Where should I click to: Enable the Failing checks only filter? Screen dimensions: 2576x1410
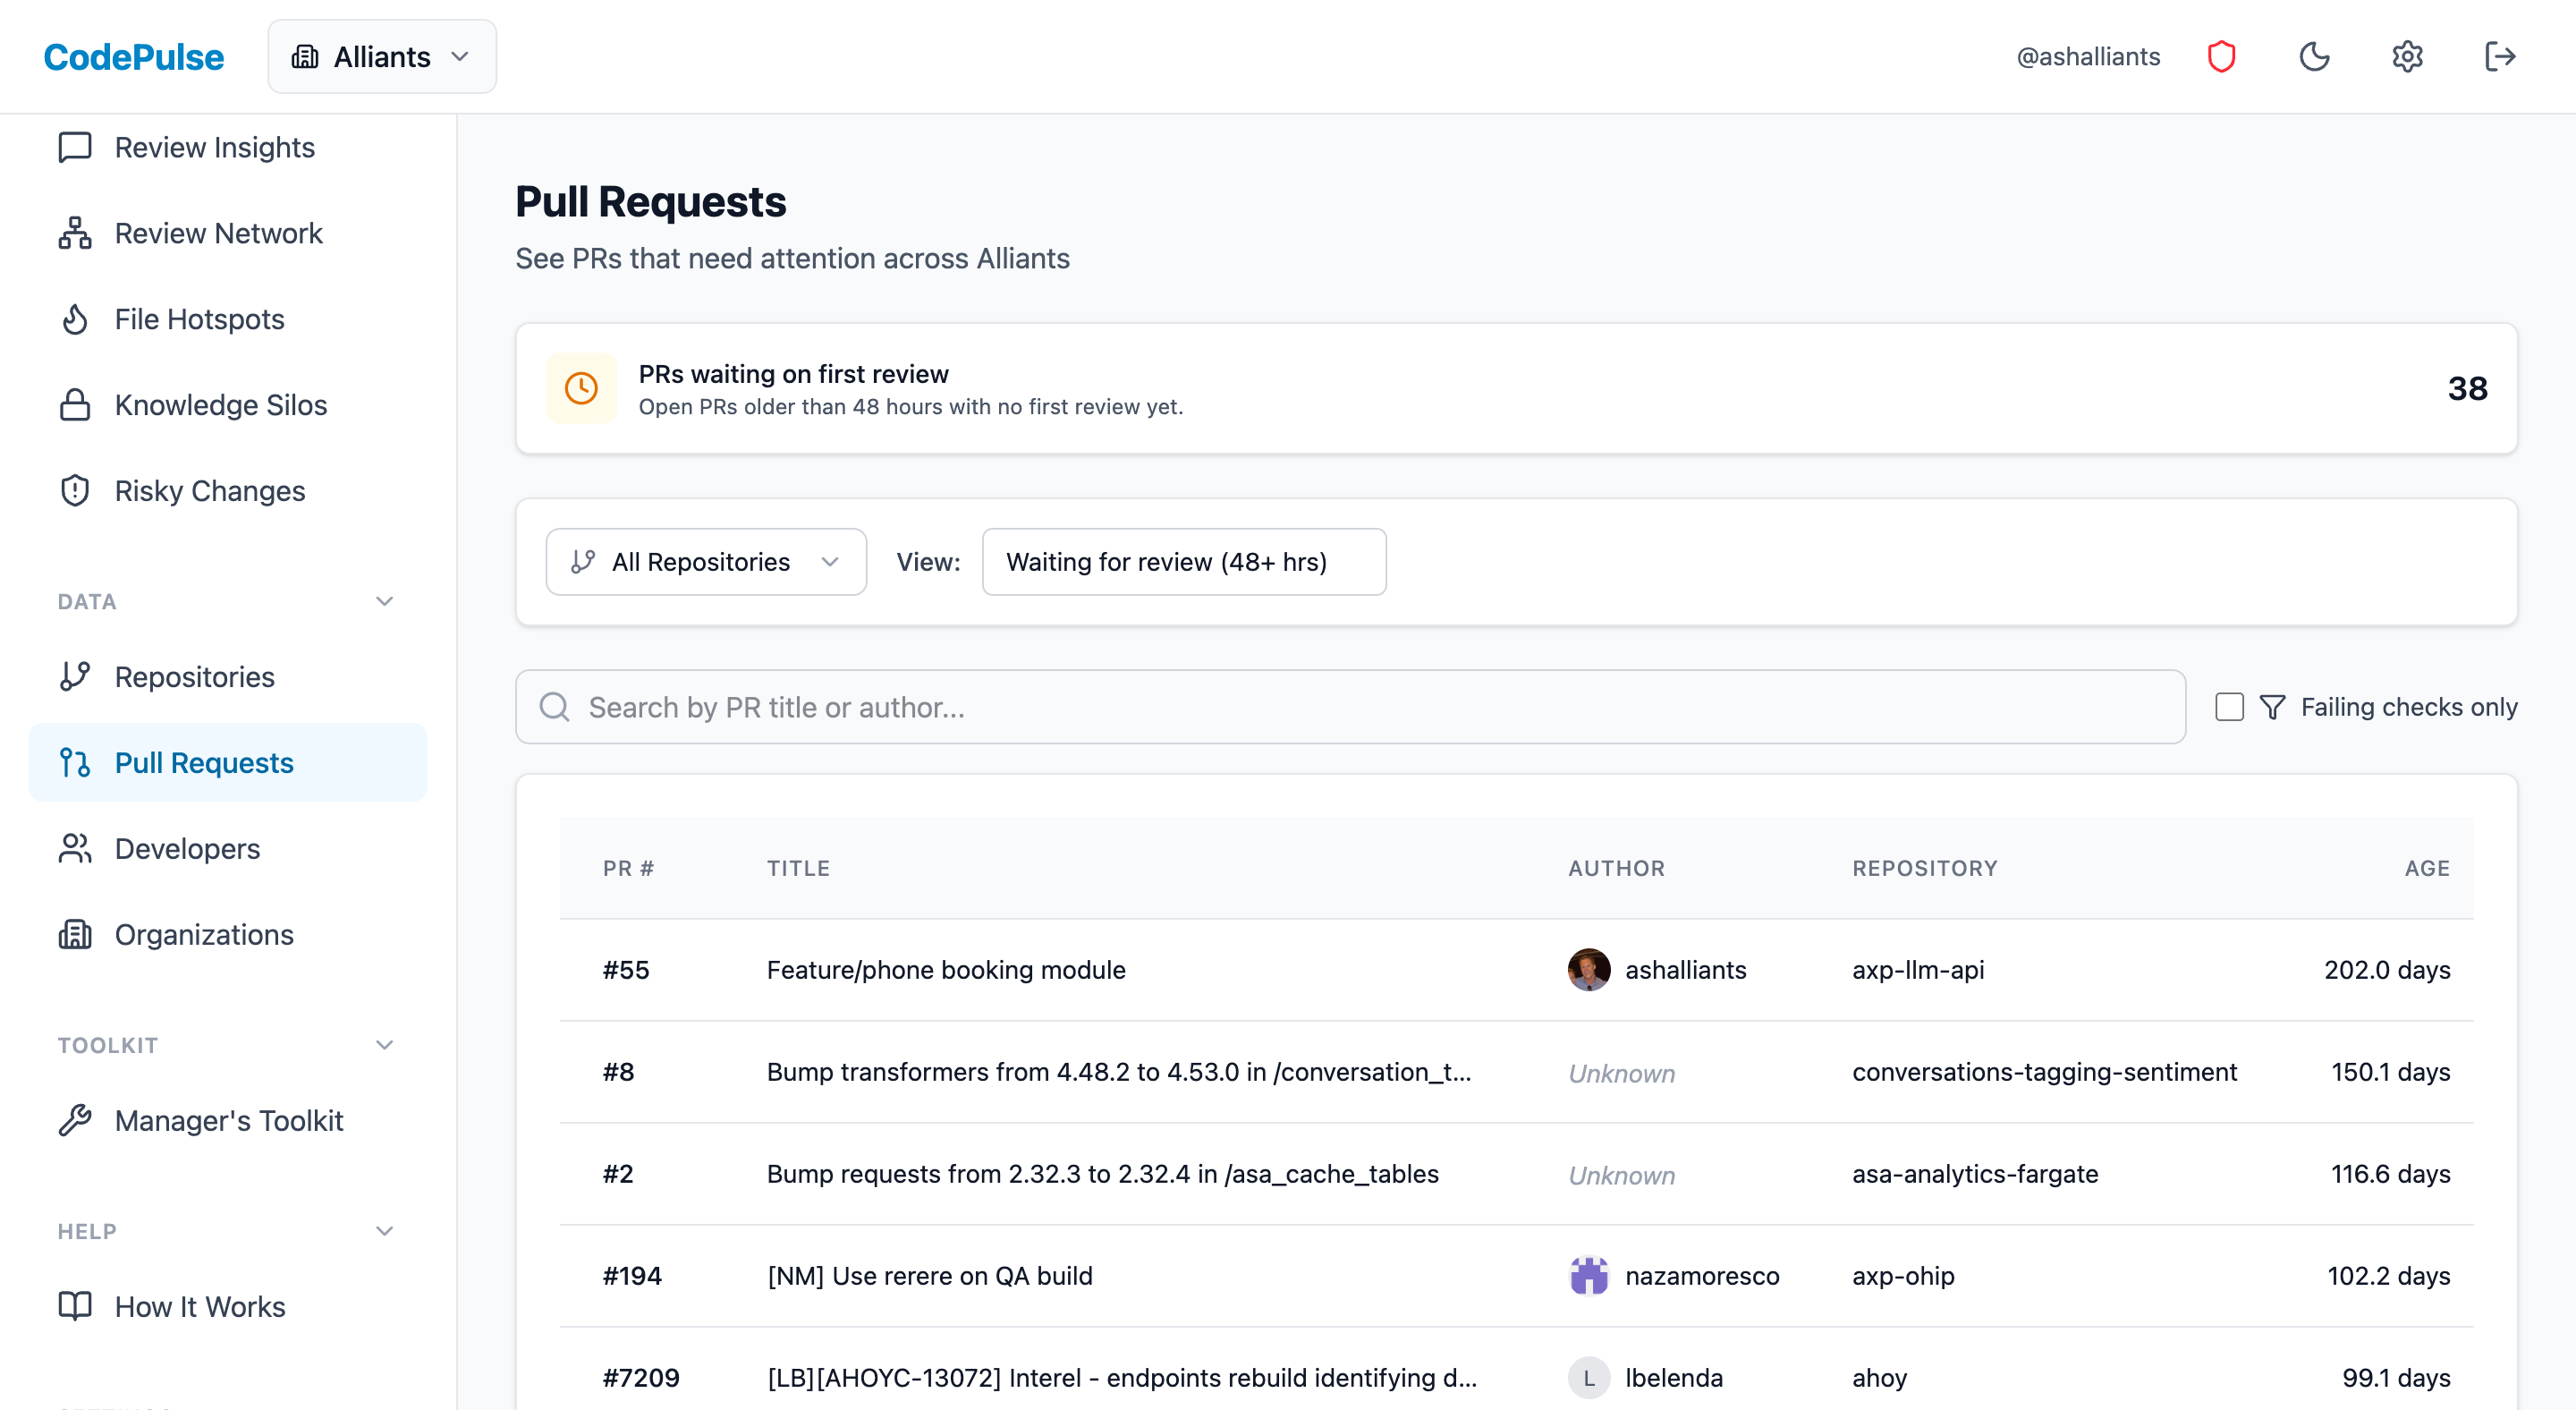(x=2229, y=707)
